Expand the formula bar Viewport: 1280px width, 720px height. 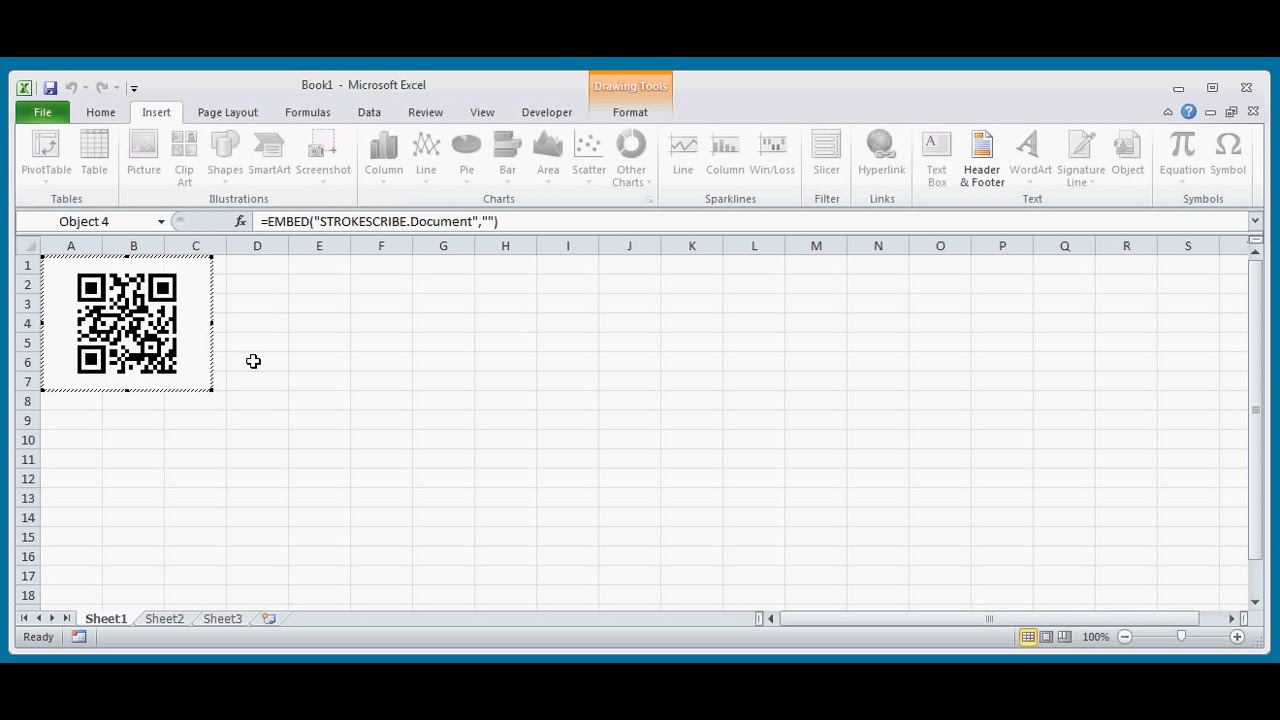1255,221
